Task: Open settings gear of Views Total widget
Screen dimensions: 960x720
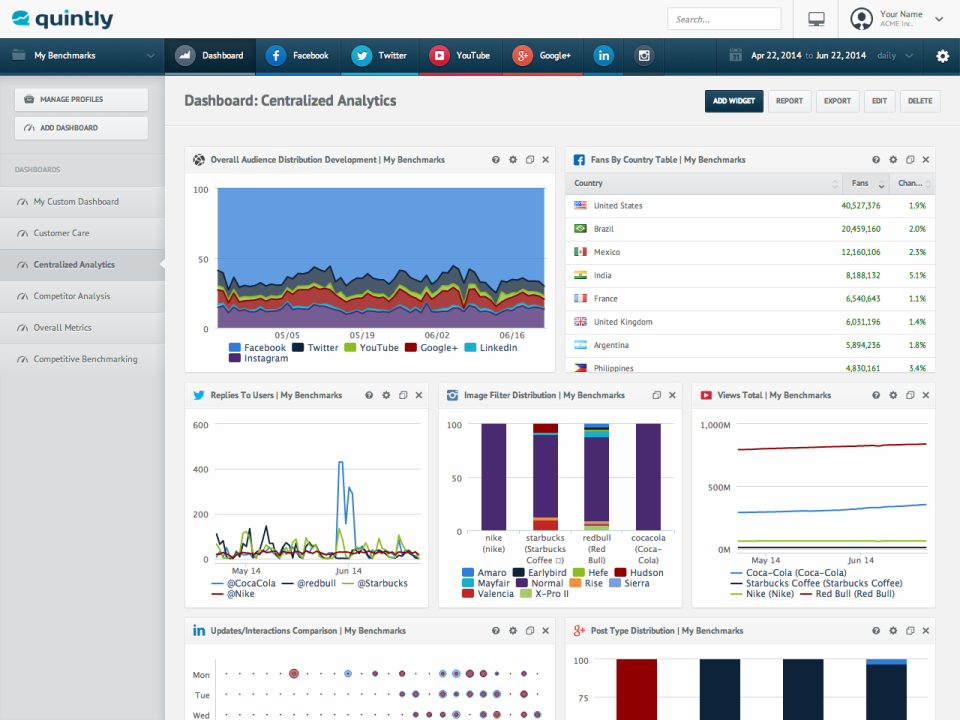Action: [893, 395]
